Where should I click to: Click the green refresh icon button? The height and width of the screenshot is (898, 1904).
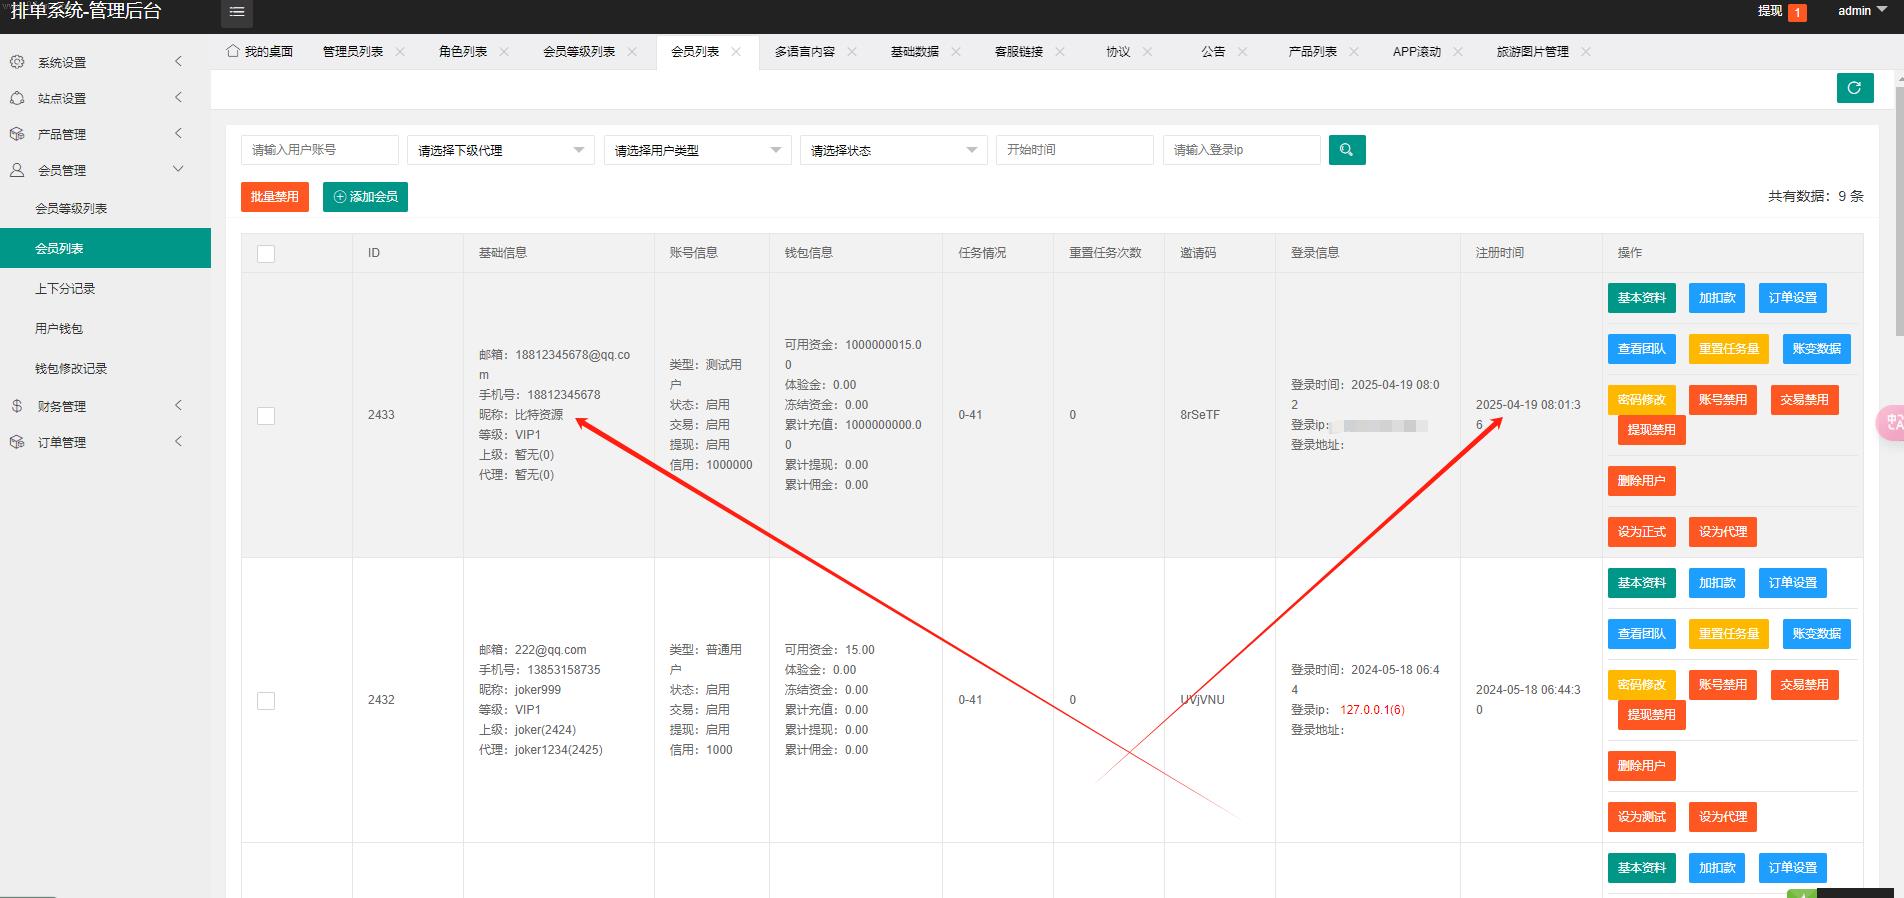pyautogui.click(x=1854, y=88)
